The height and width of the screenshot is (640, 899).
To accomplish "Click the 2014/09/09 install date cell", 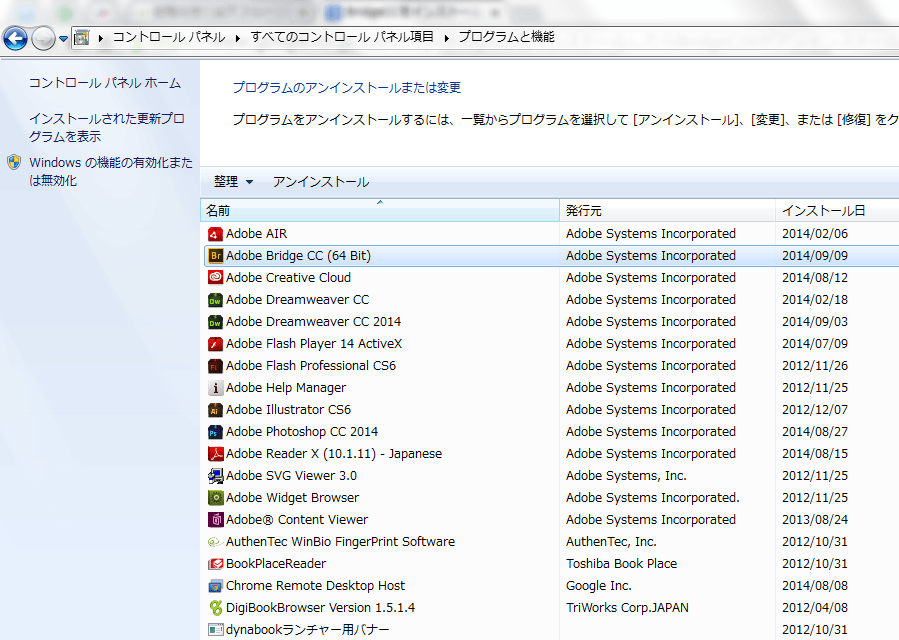I will pos(815,256).
